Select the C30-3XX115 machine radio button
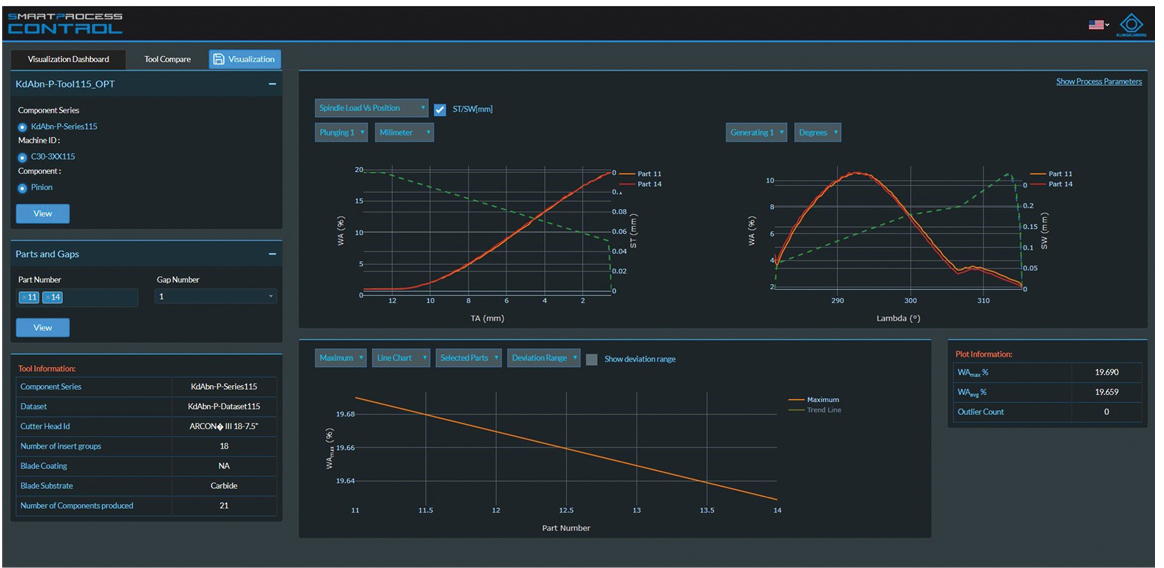This screenshot has height=568, width=1164. [23, 157]
